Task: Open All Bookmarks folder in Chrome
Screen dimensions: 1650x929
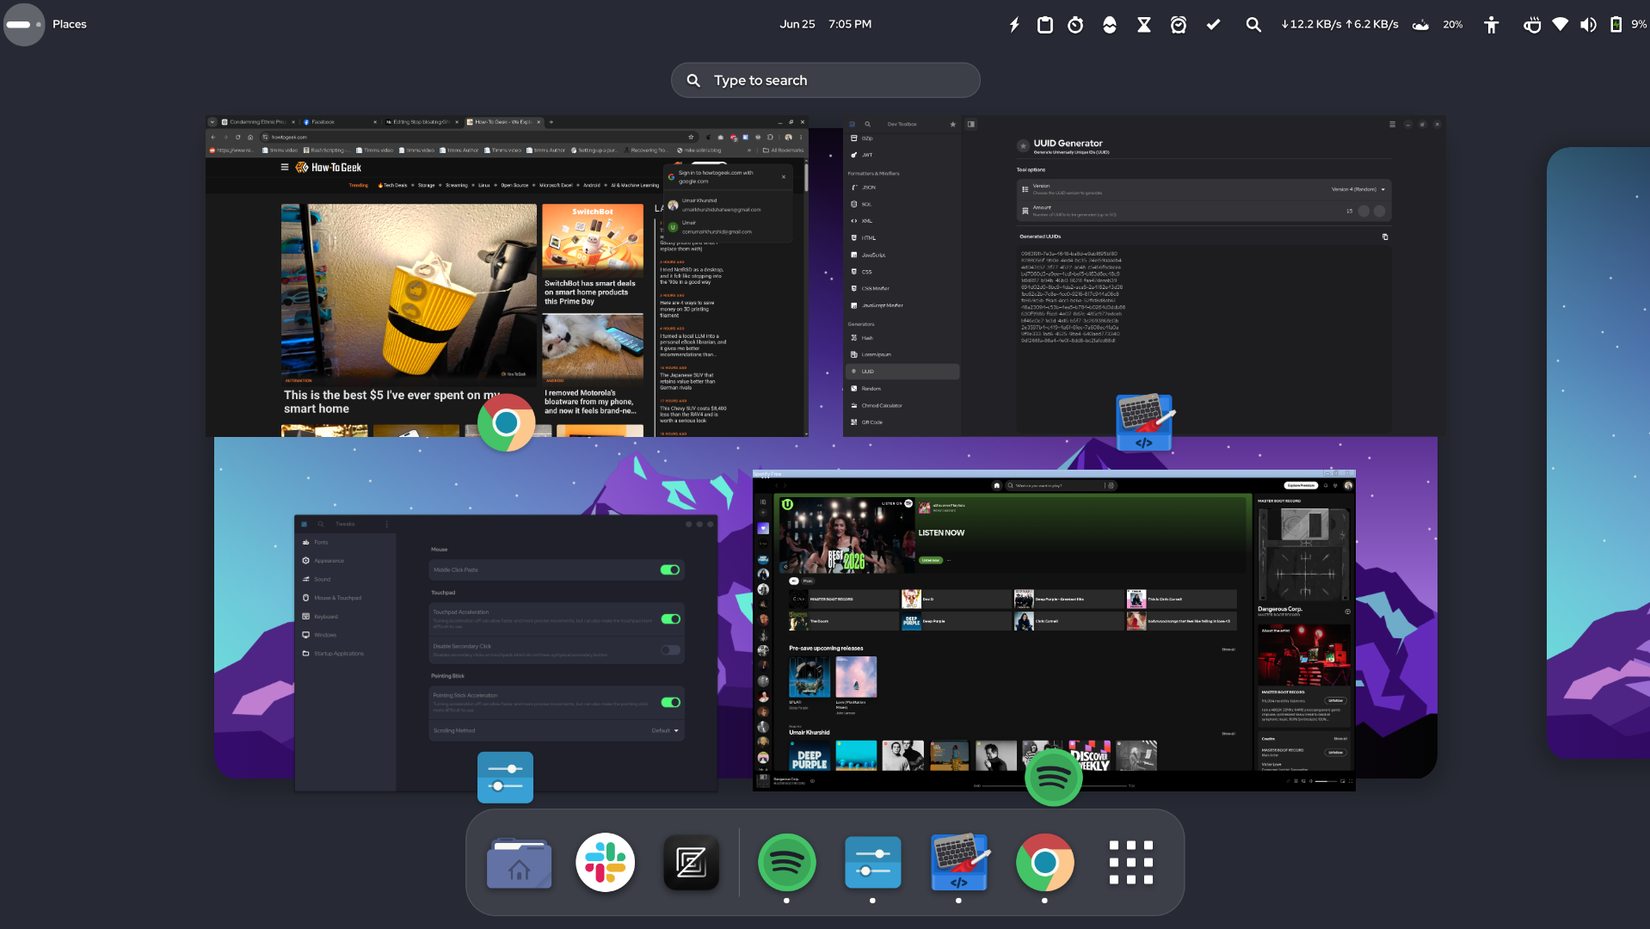Action: pyautogui.click(x=783, y=150)
